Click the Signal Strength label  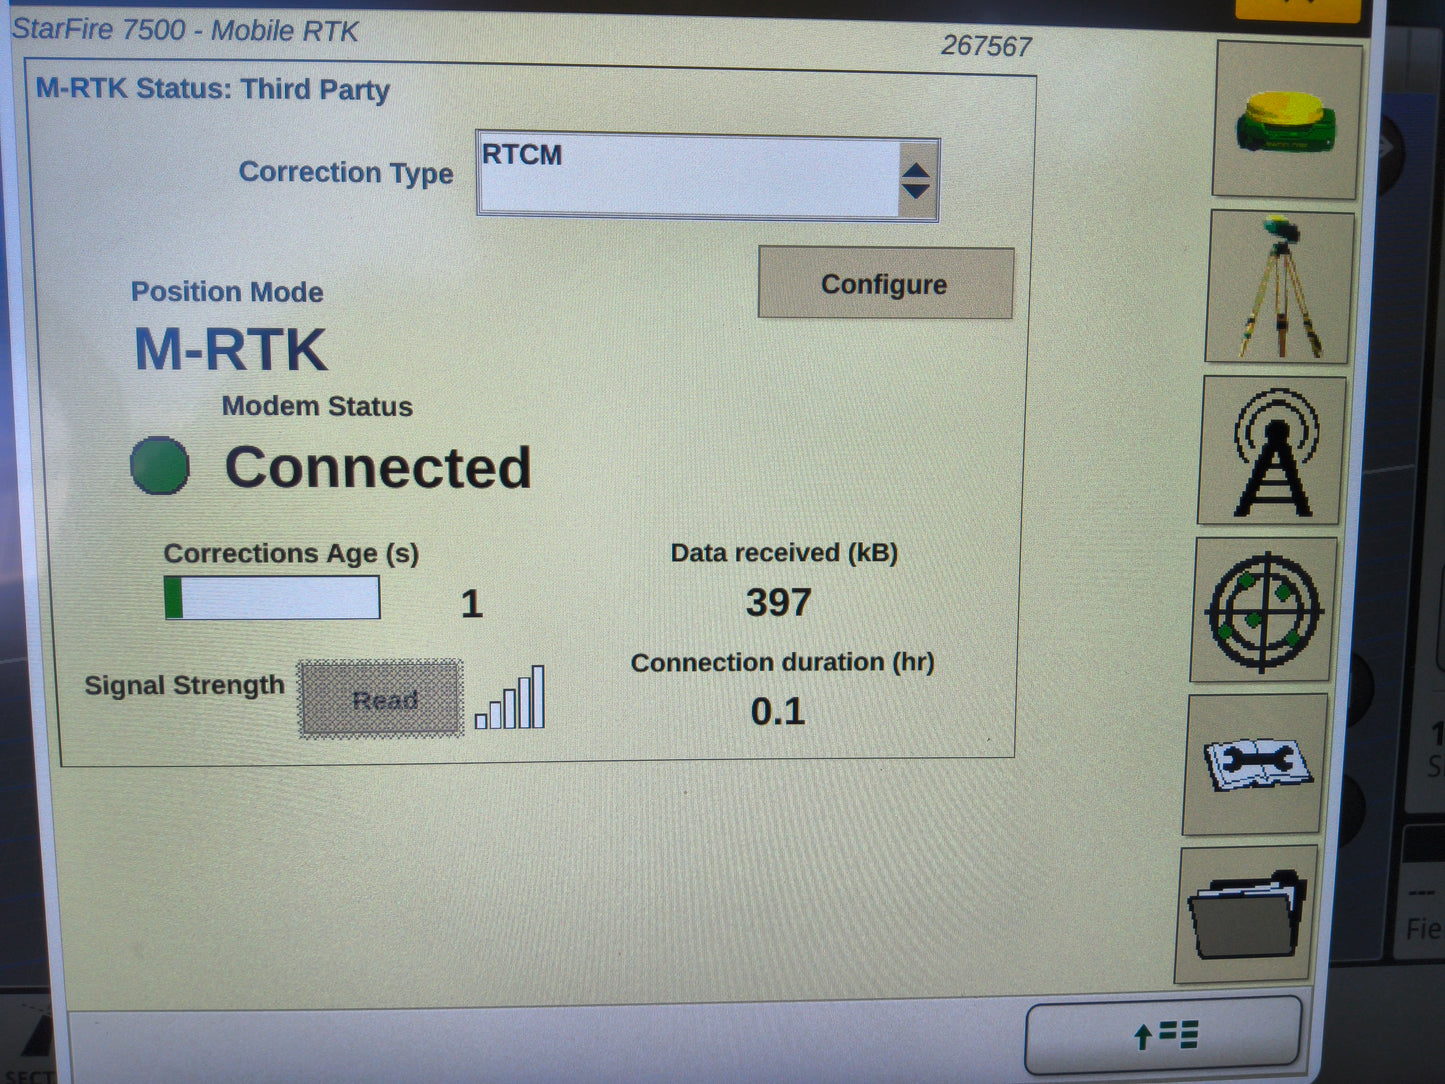point(185,686)
